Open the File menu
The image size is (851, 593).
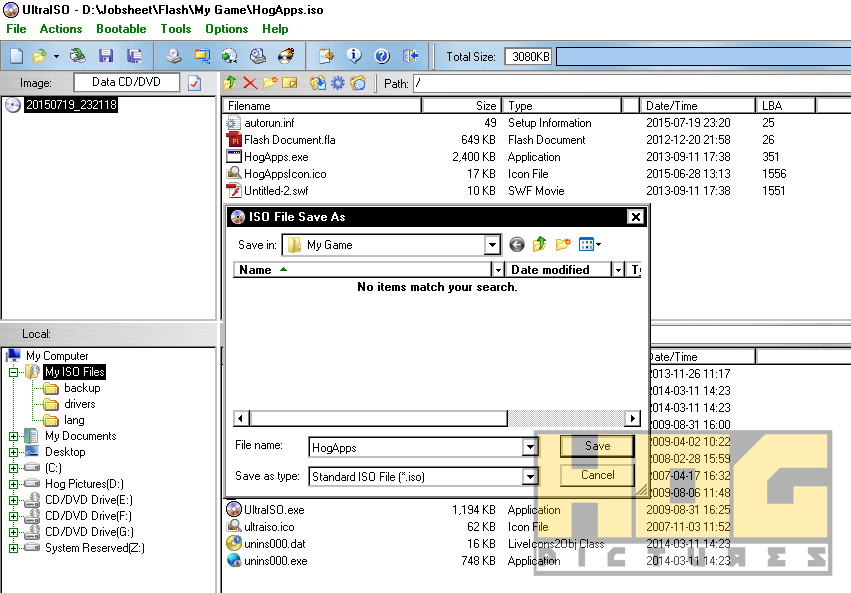click(16, 29)
